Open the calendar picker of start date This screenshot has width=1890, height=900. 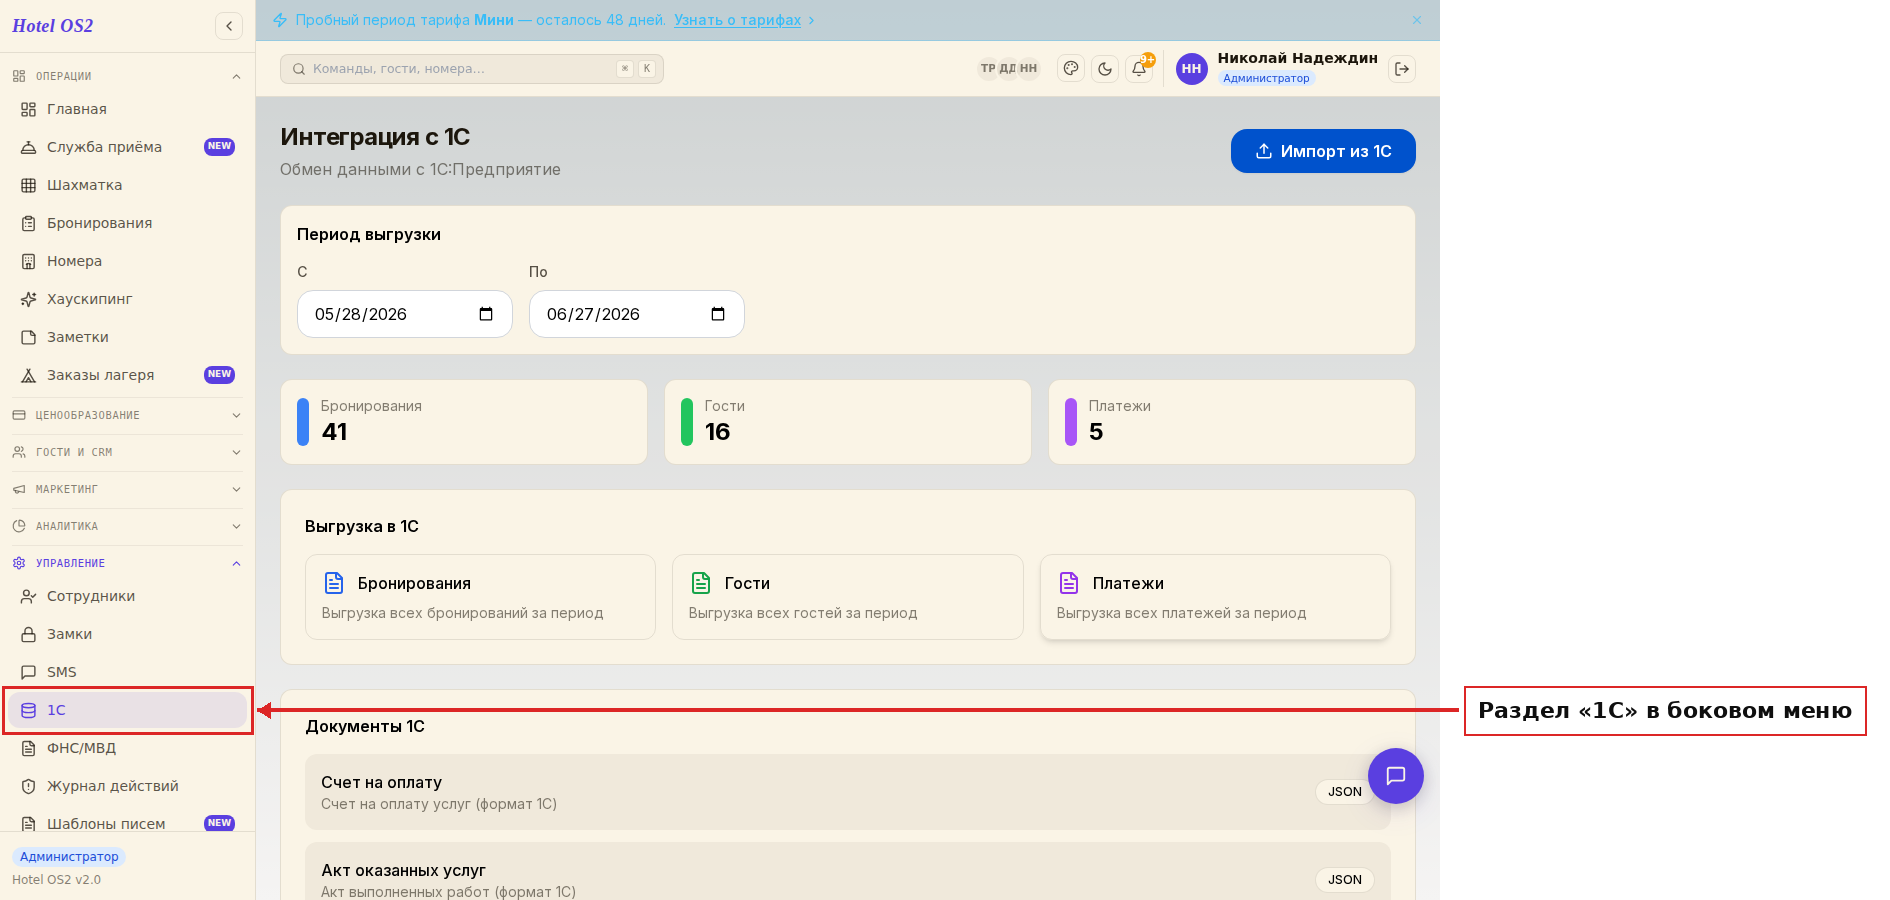pyautogui.click(x=486, y=314)
